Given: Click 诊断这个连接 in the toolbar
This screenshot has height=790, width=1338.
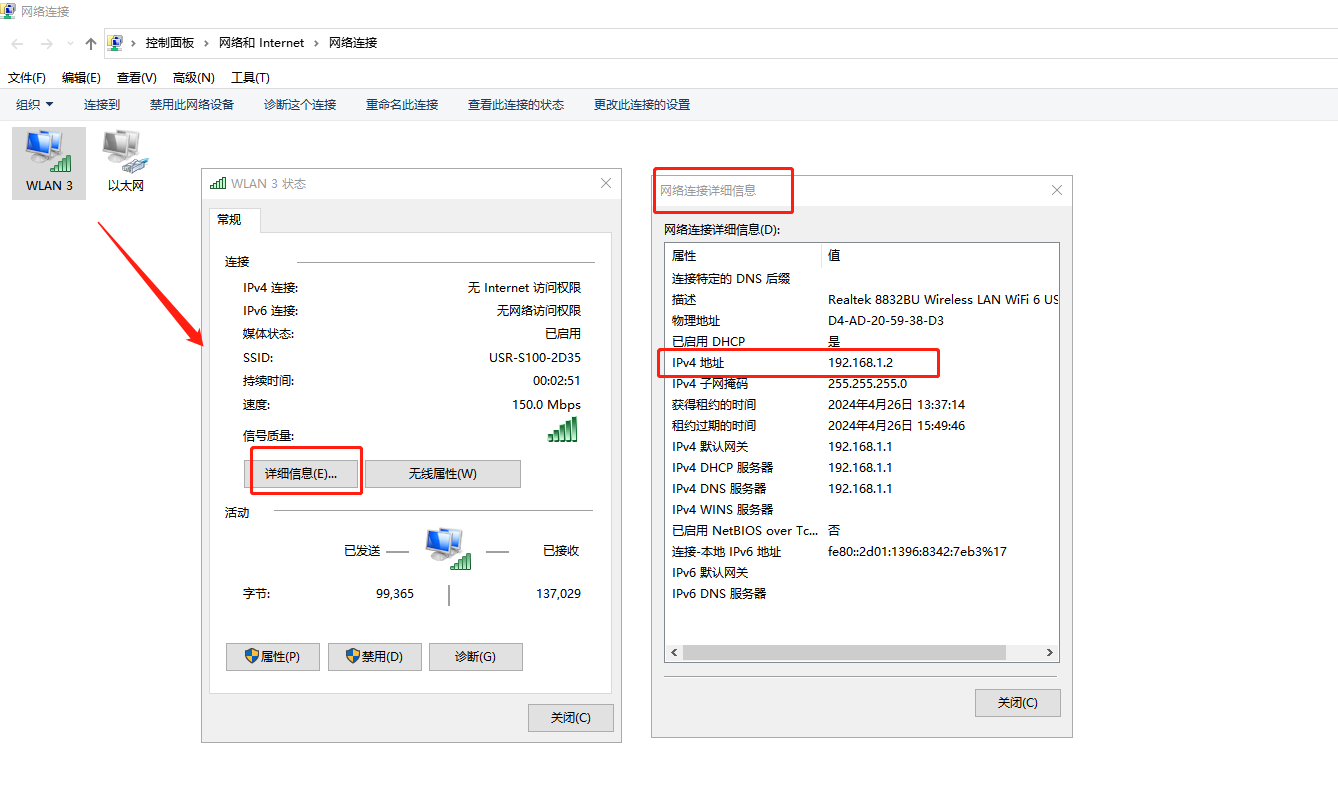Looking at the screenshot, I should point(300,105).
